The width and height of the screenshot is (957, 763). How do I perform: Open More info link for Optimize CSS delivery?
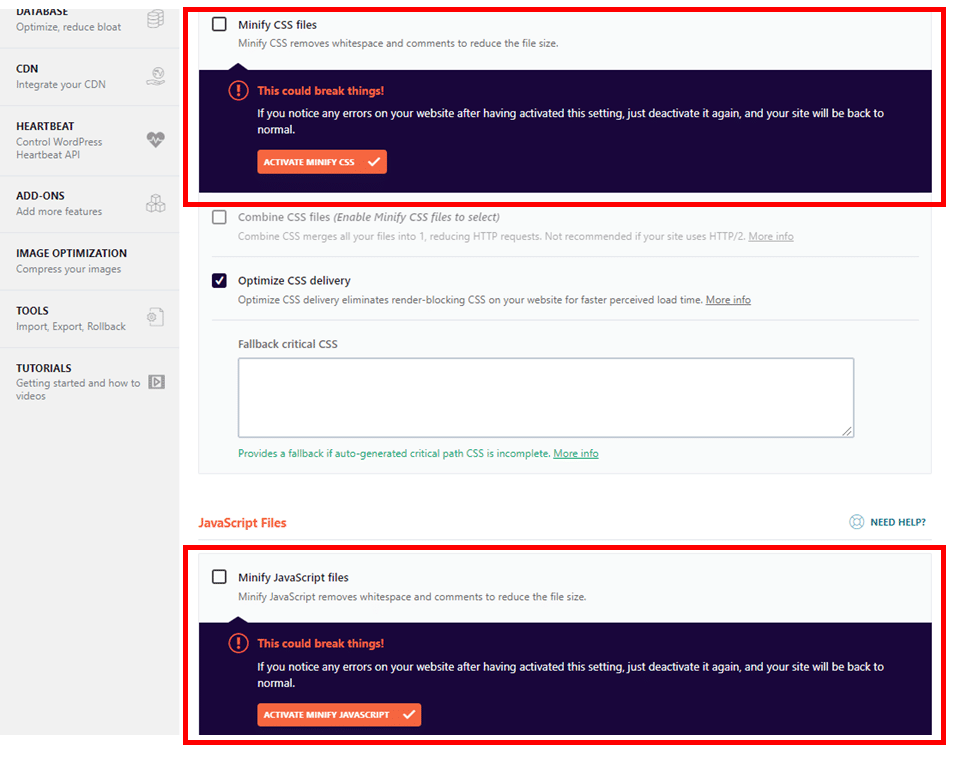pyautogui.click(x=728, y=300)
